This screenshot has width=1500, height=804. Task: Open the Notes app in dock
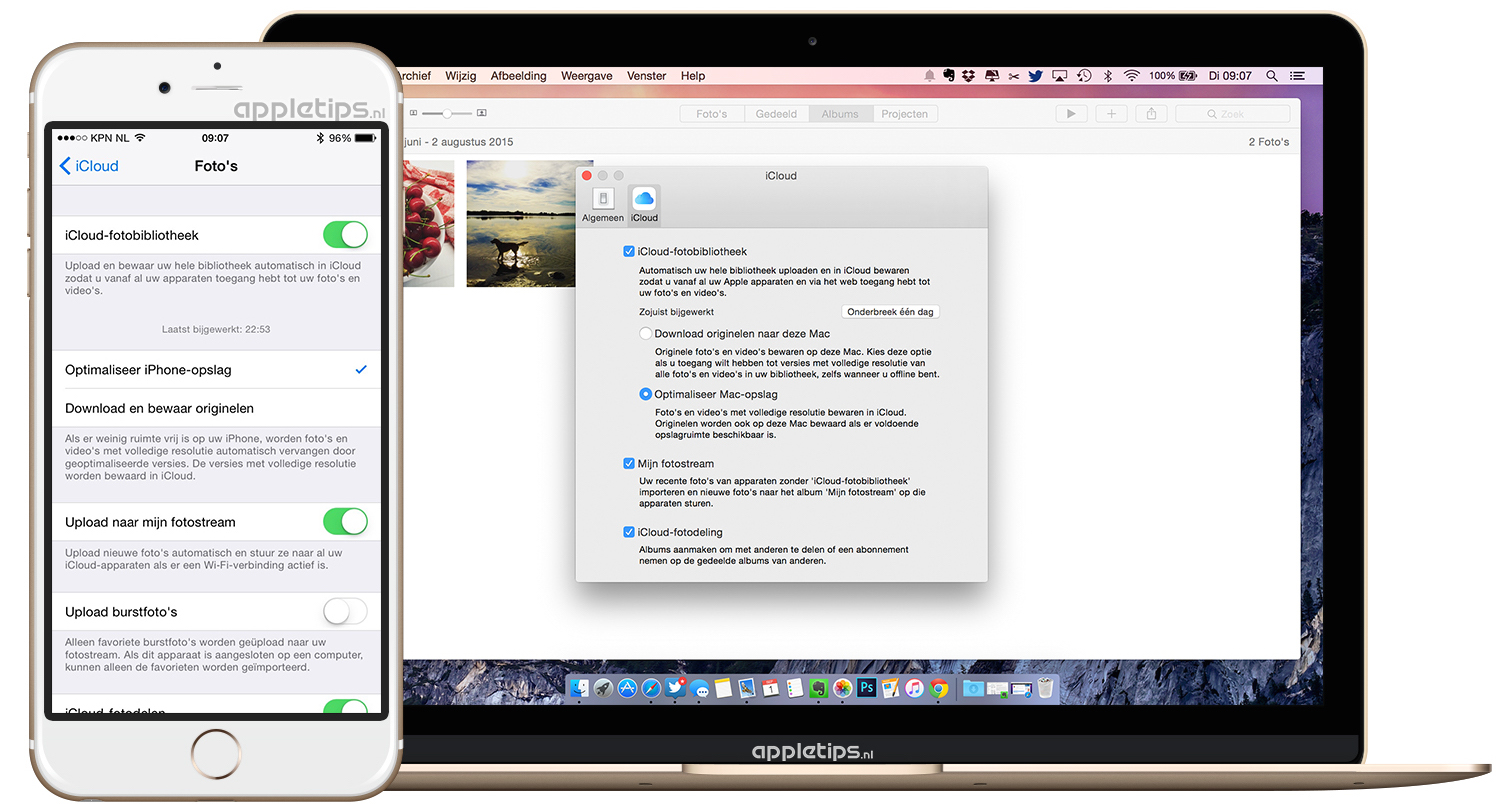723,688
